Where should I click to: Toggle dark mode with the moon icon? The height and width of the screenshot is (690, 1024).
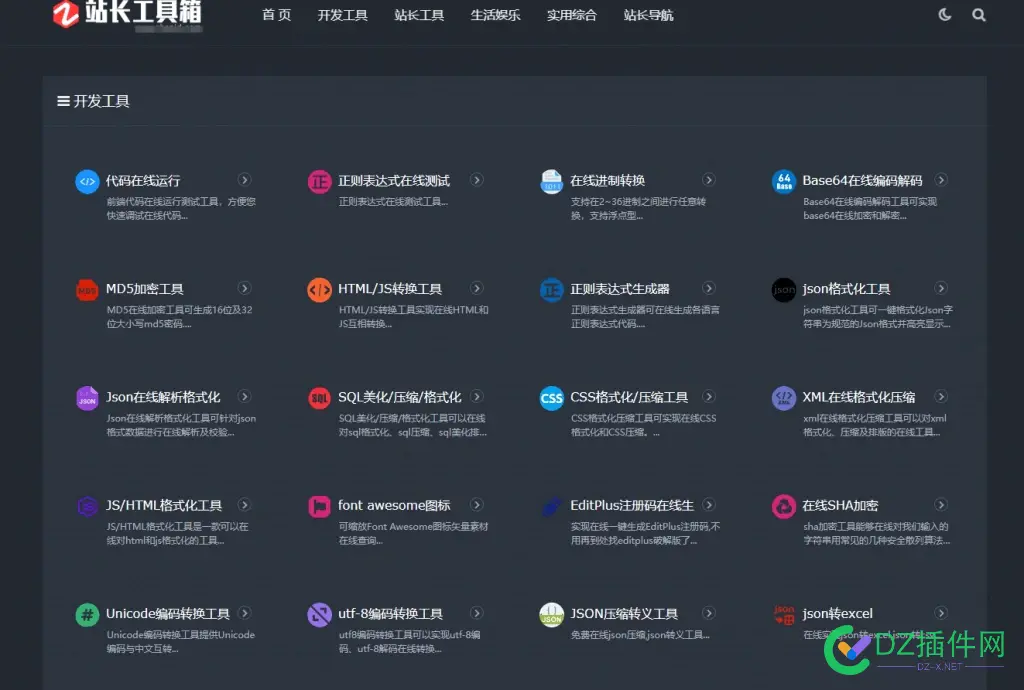click(x=944, y=15)
